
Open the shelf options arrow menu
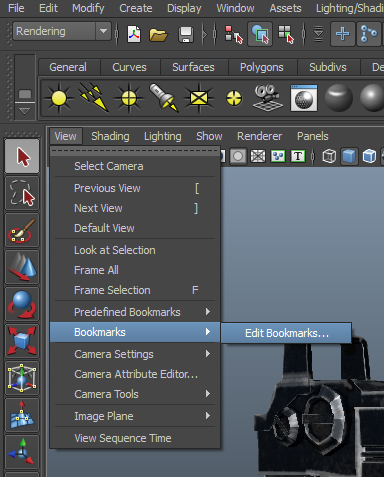(25, 111)
